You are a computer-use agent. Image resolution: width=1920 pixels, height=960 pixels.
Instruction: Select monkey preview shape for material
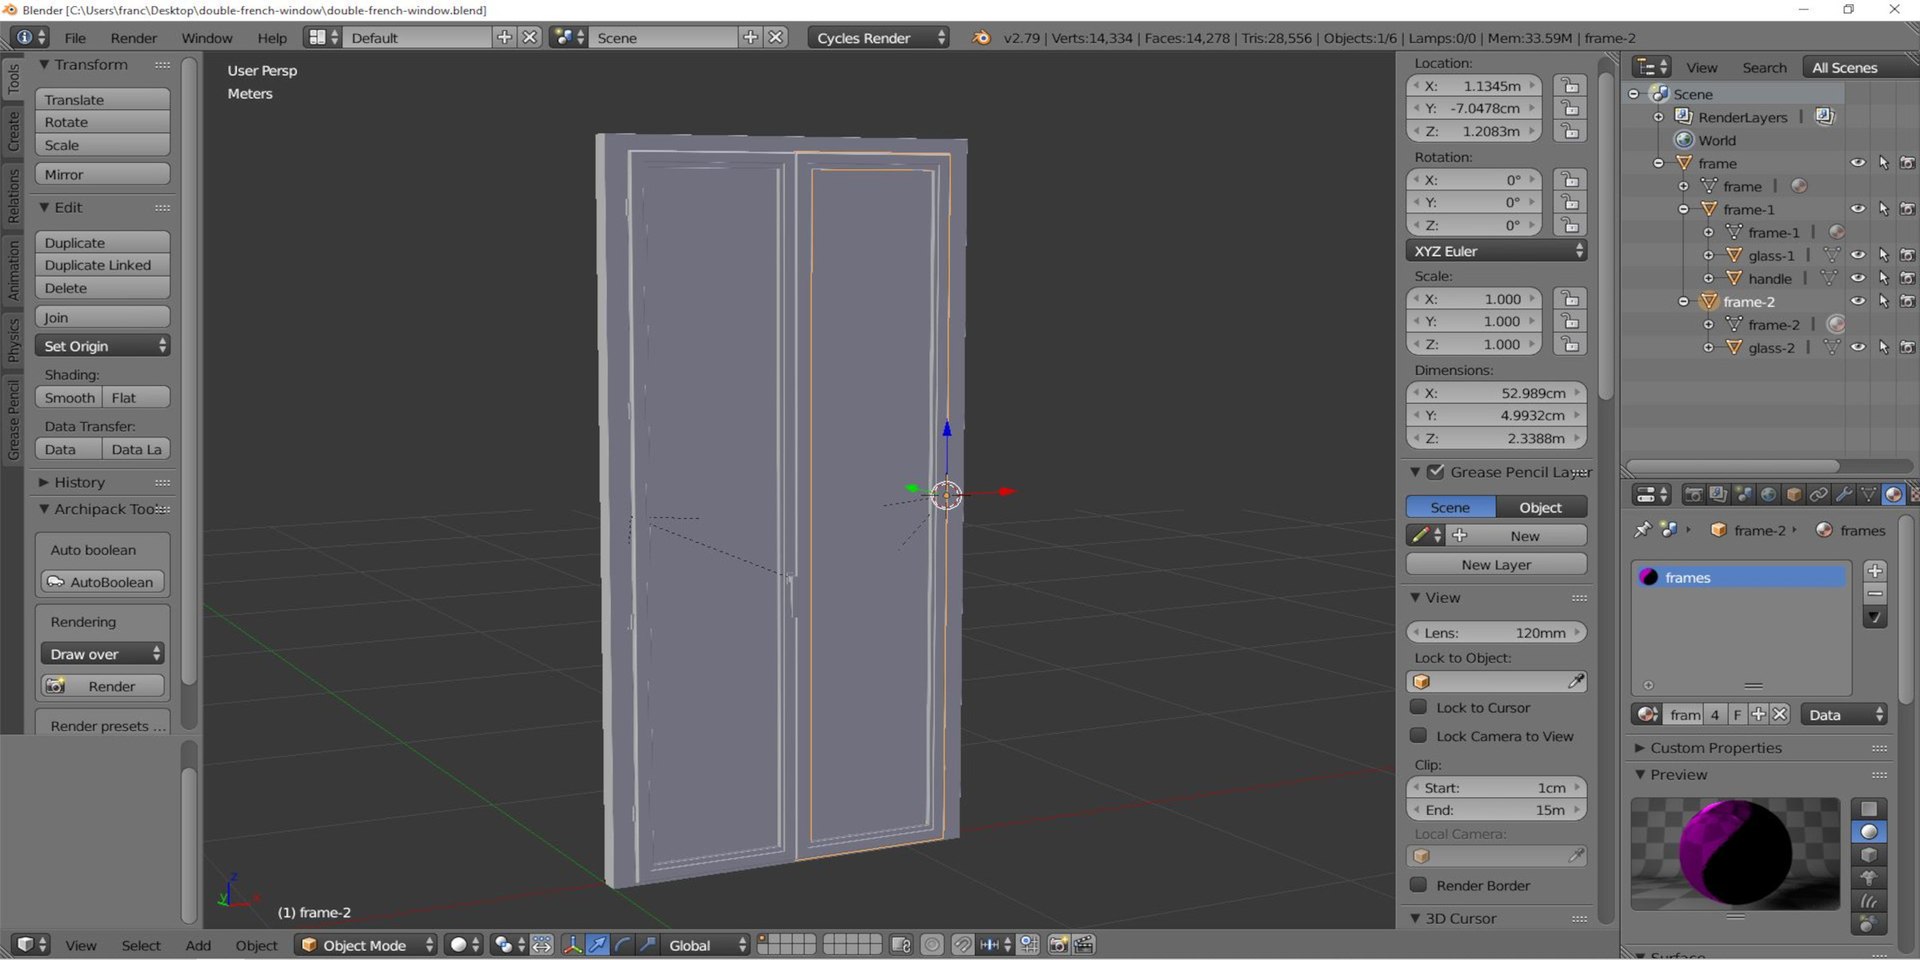1868,878
